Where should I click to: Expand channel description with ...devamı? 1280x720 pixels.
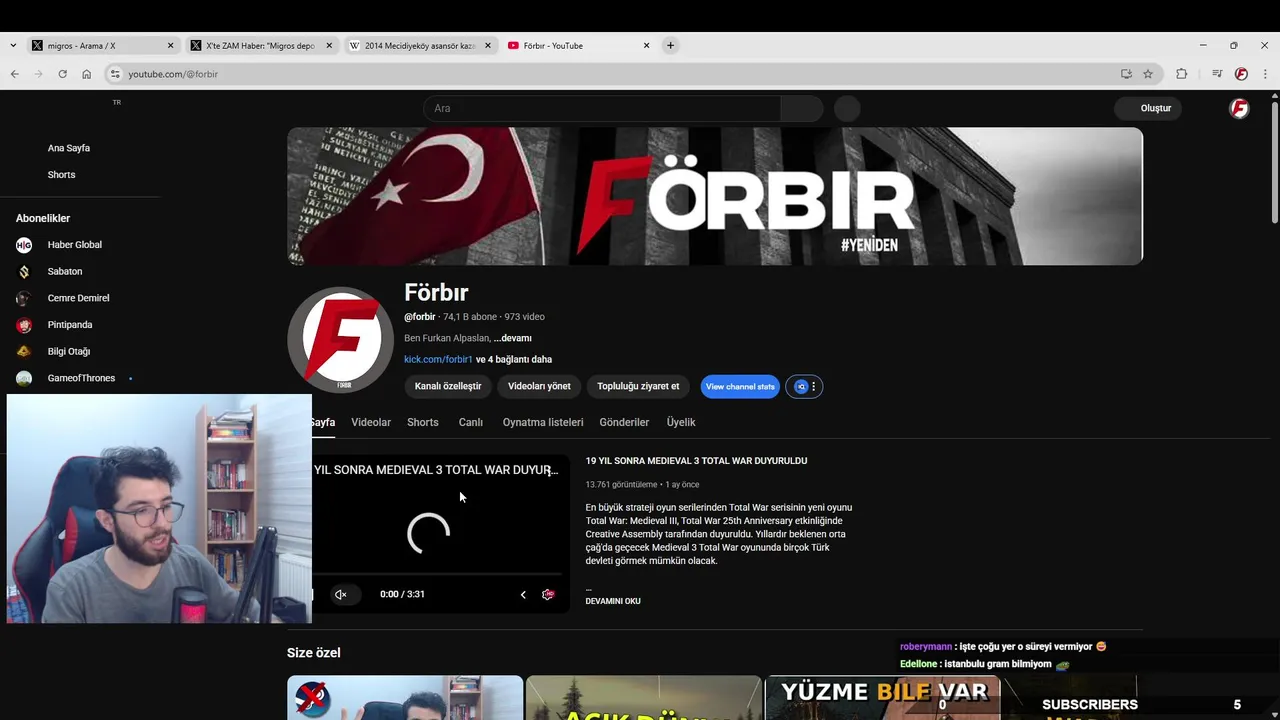point(512,338)
